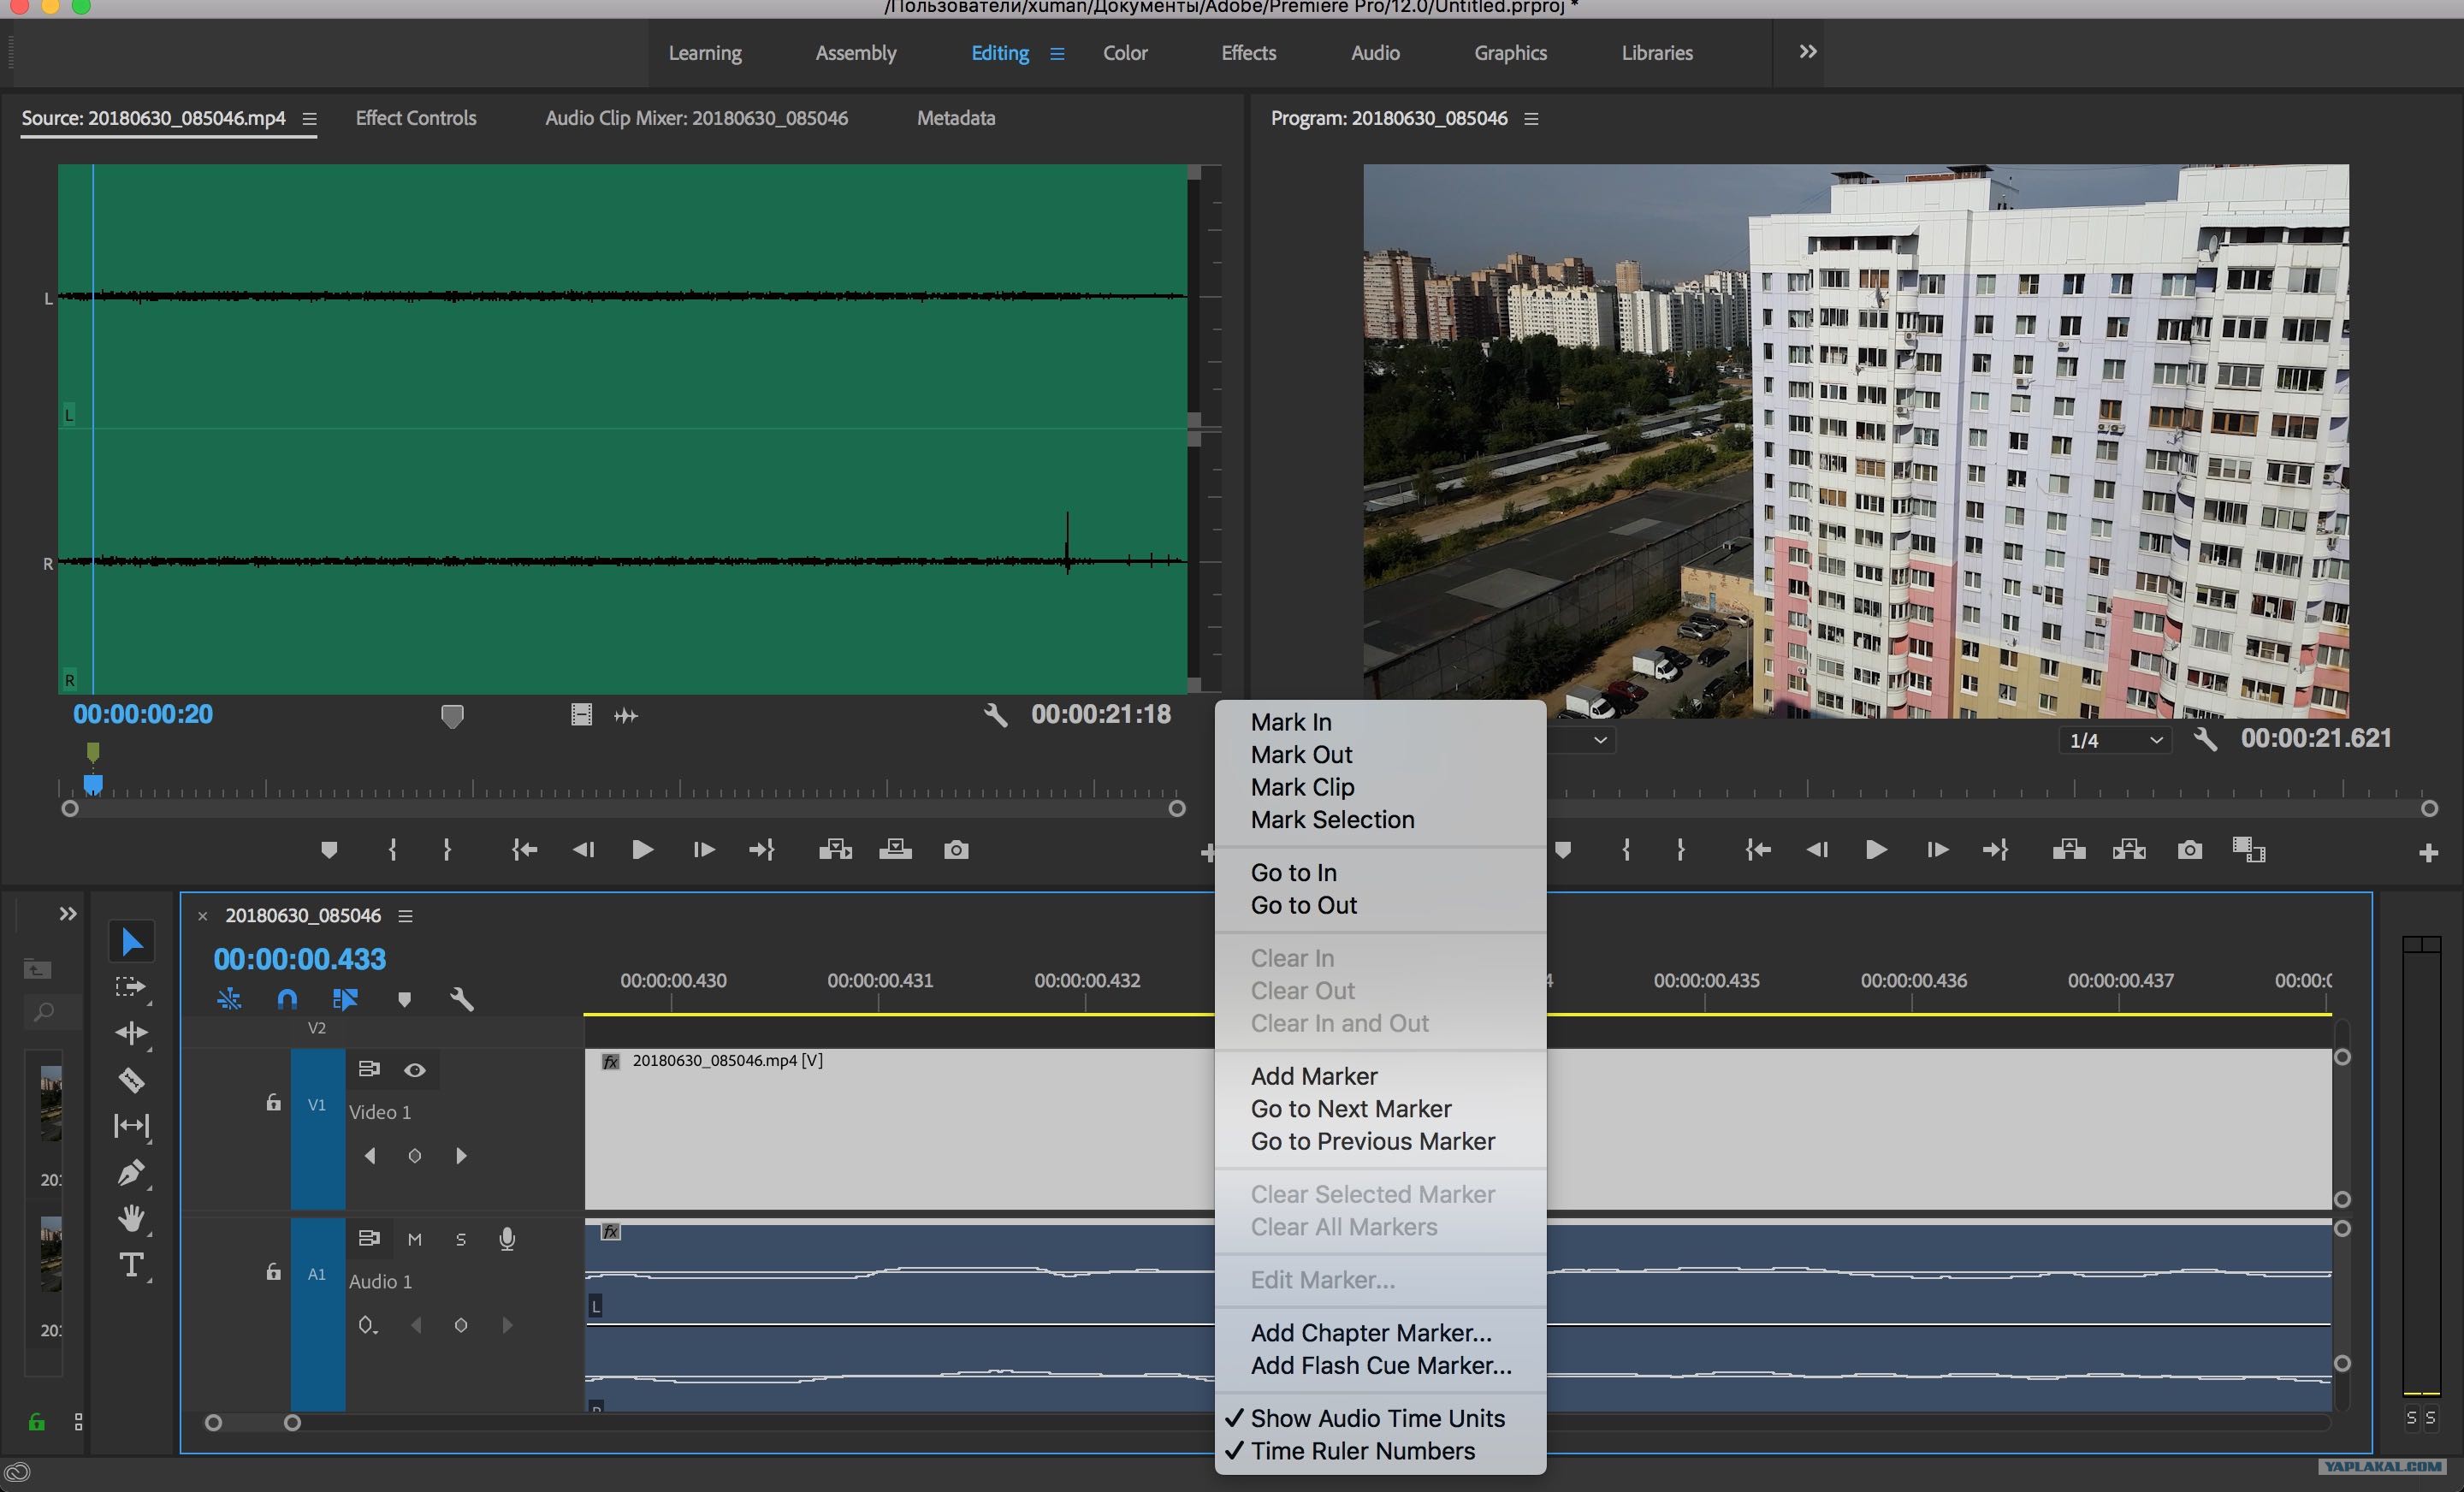
Task: Click timeline playhead timecode 00:00:00.433
Action: (299, 959)
